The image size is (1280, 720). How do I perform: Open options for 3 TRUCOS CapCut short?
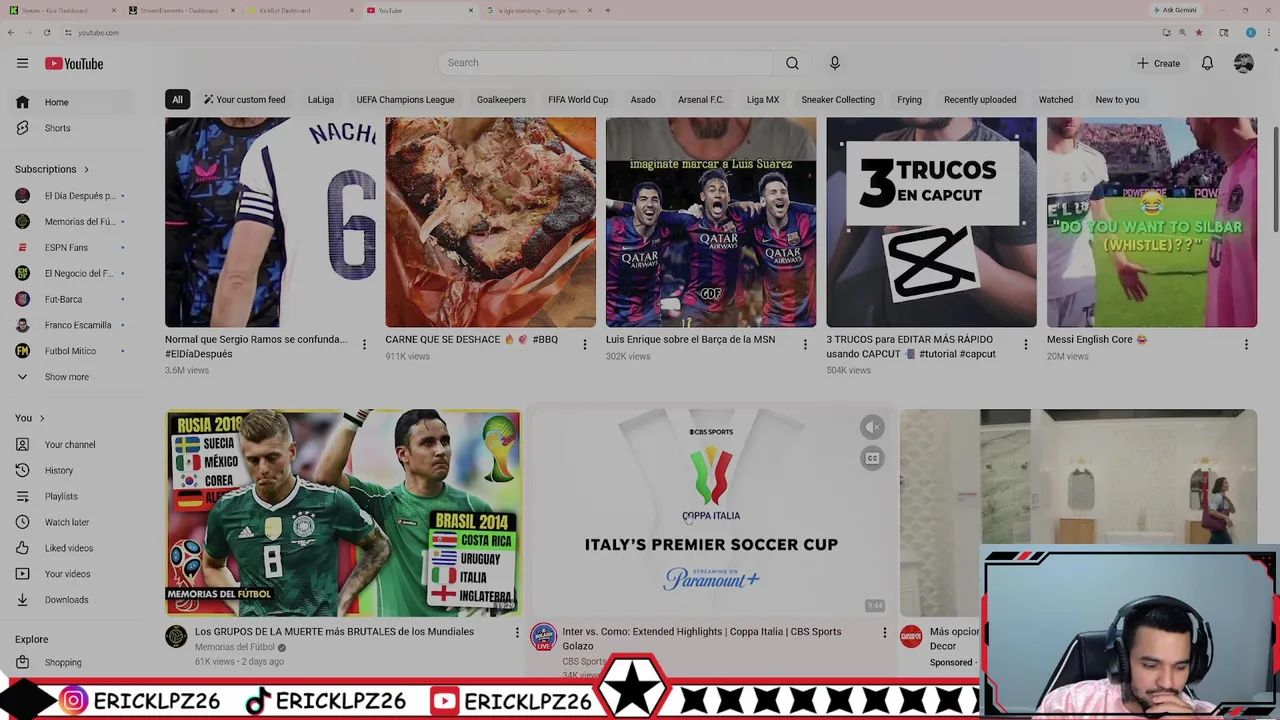pyautogui.click(x=1025, y=344)
